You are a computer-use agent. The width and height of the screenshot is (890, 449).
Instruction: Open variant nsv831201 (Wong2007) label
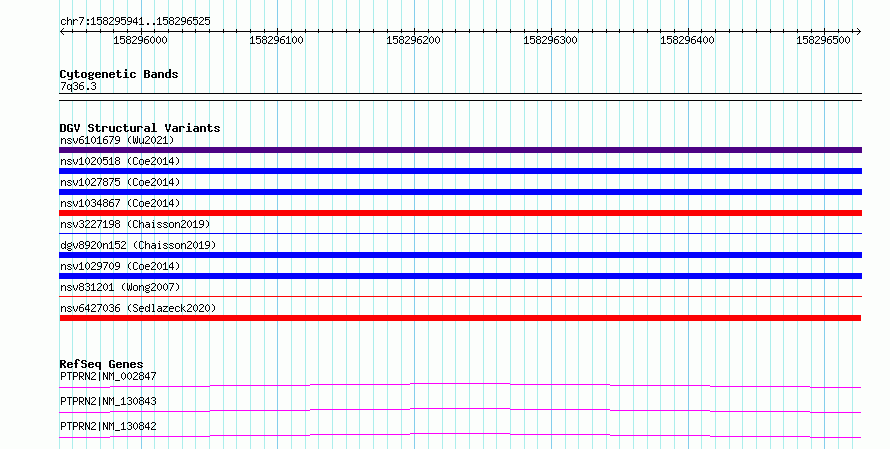click(x=120, y=287)
